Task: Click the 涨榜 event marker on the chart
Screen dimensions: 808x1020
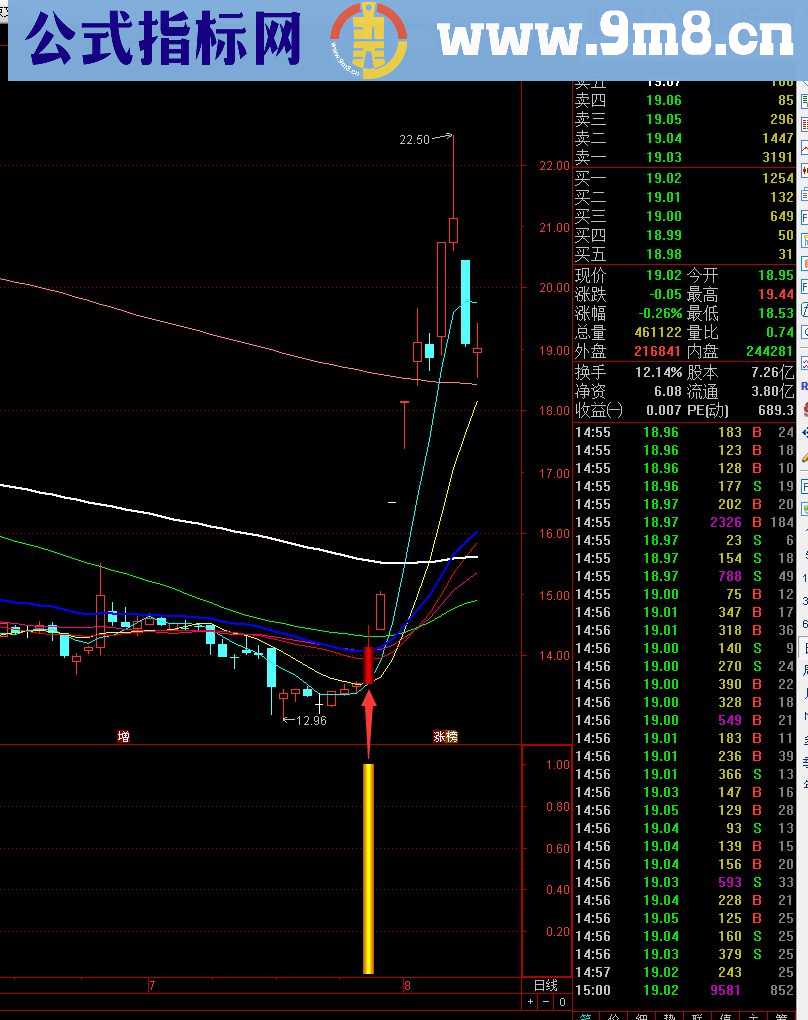Action: coord(445,737)
